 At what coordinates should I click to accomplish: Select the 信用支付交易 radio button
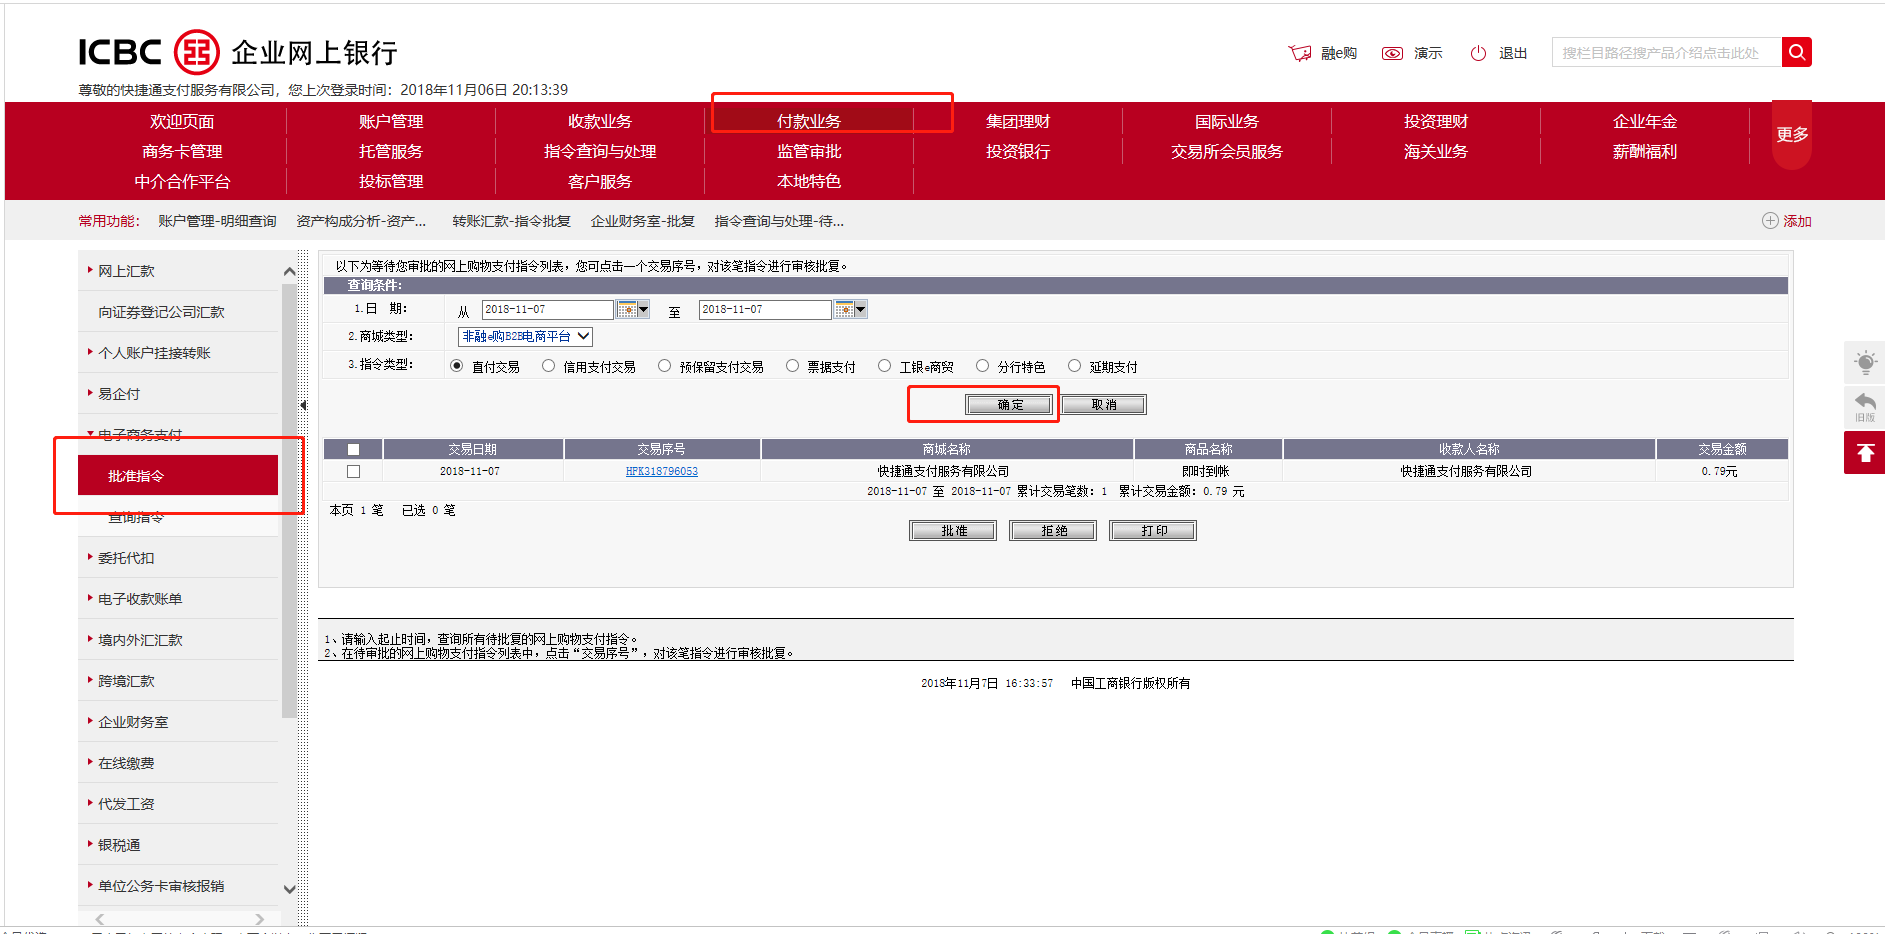tap(548, 366)
